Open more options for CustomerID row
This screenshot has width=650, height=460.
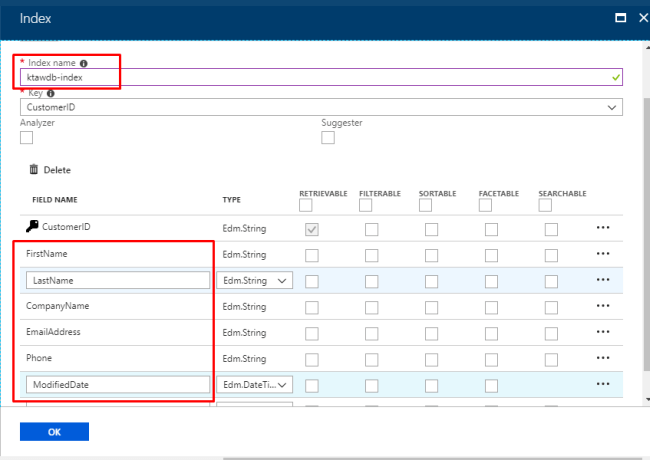603,228
